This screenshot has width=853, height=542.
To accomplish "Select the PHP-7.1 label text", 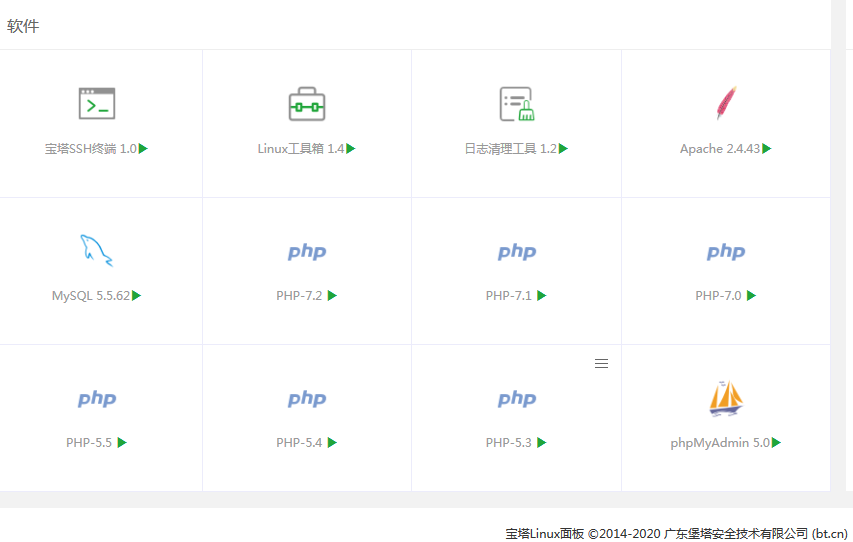I will click(509, 295).
